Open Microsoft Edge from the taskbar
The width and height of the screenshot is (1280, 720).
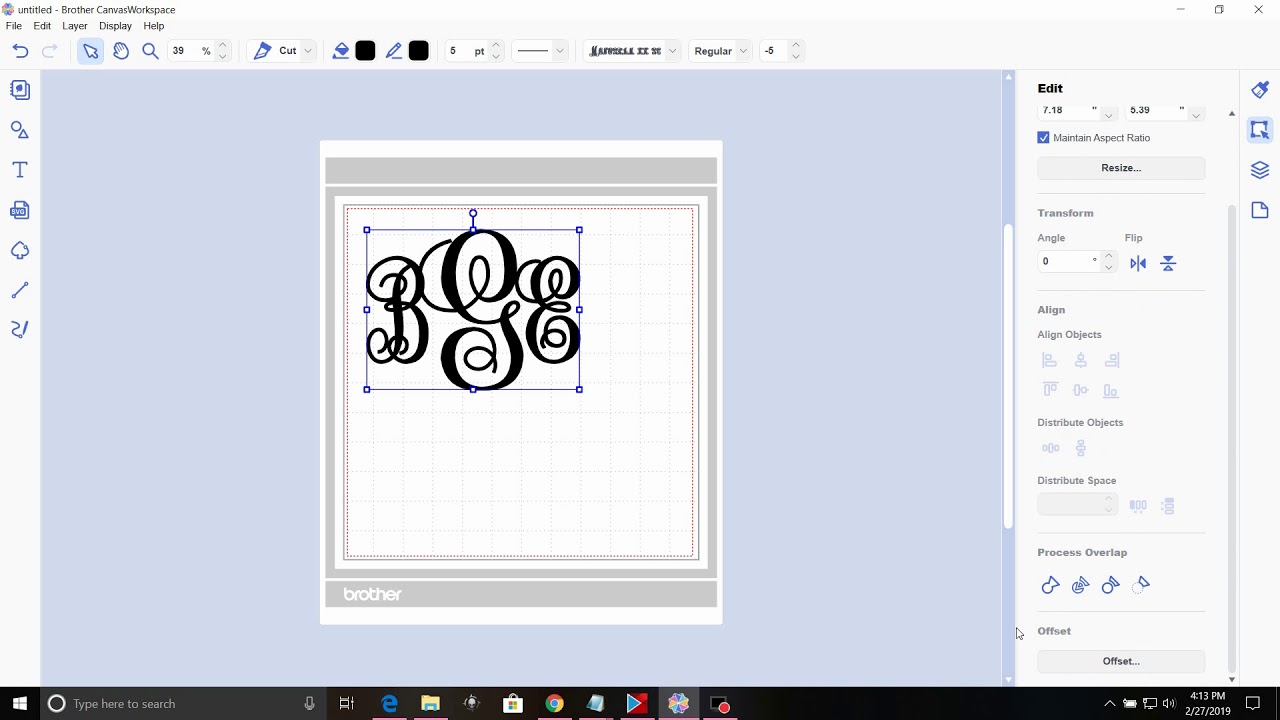[389, 704]
